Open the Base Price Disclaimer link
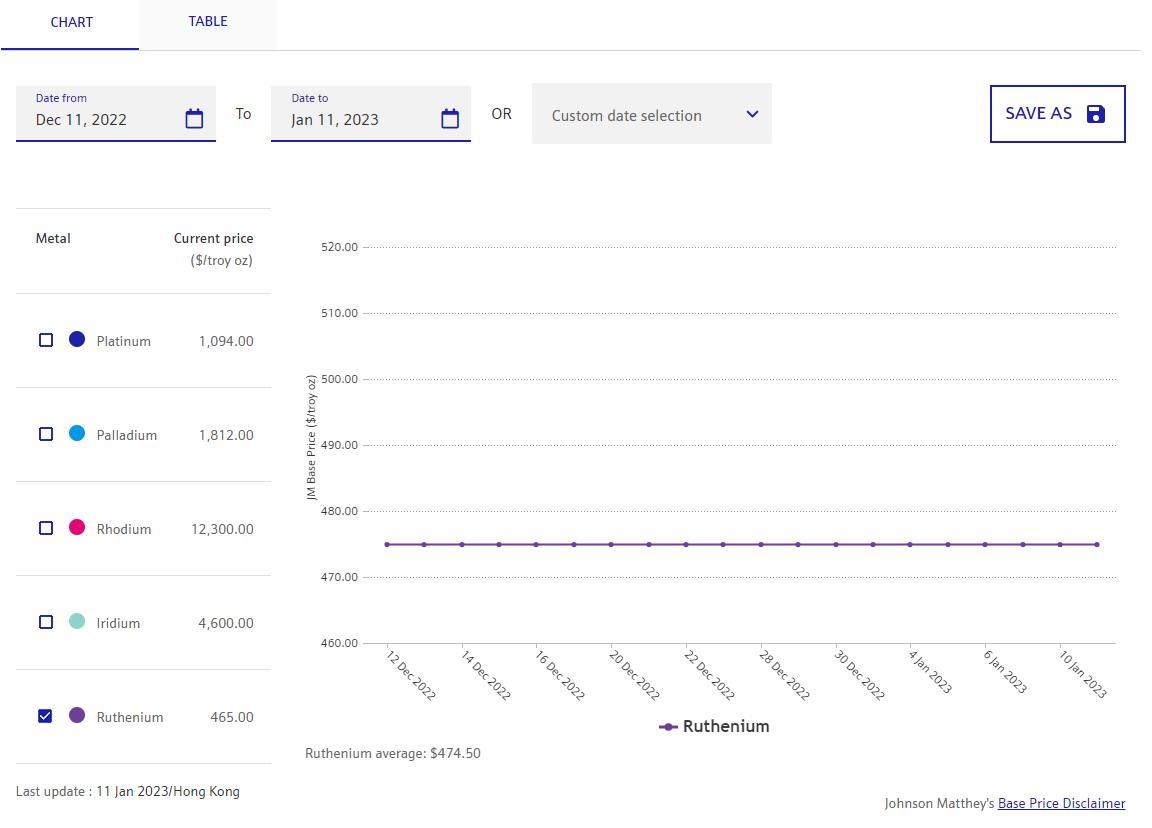 [1061, 803]
